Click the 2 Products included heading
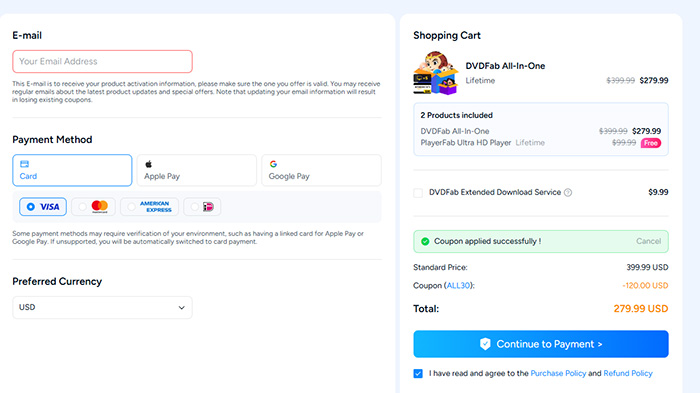 point(456,115)
